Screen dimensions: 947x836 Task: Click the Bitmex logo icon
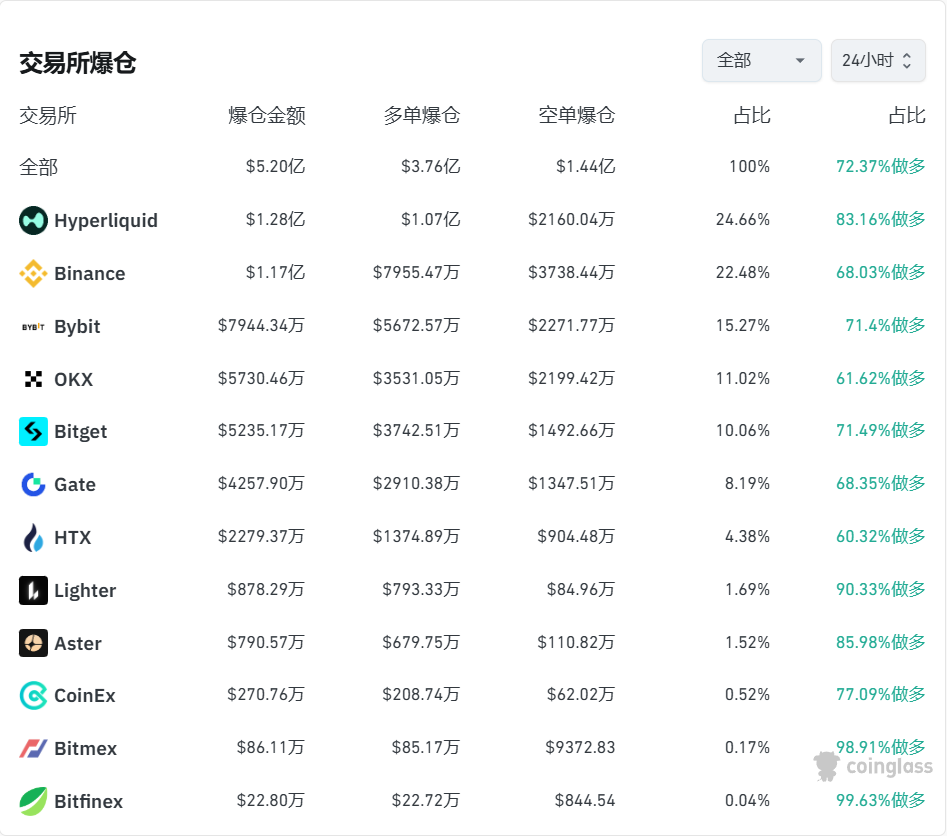[x=33, y=748]
